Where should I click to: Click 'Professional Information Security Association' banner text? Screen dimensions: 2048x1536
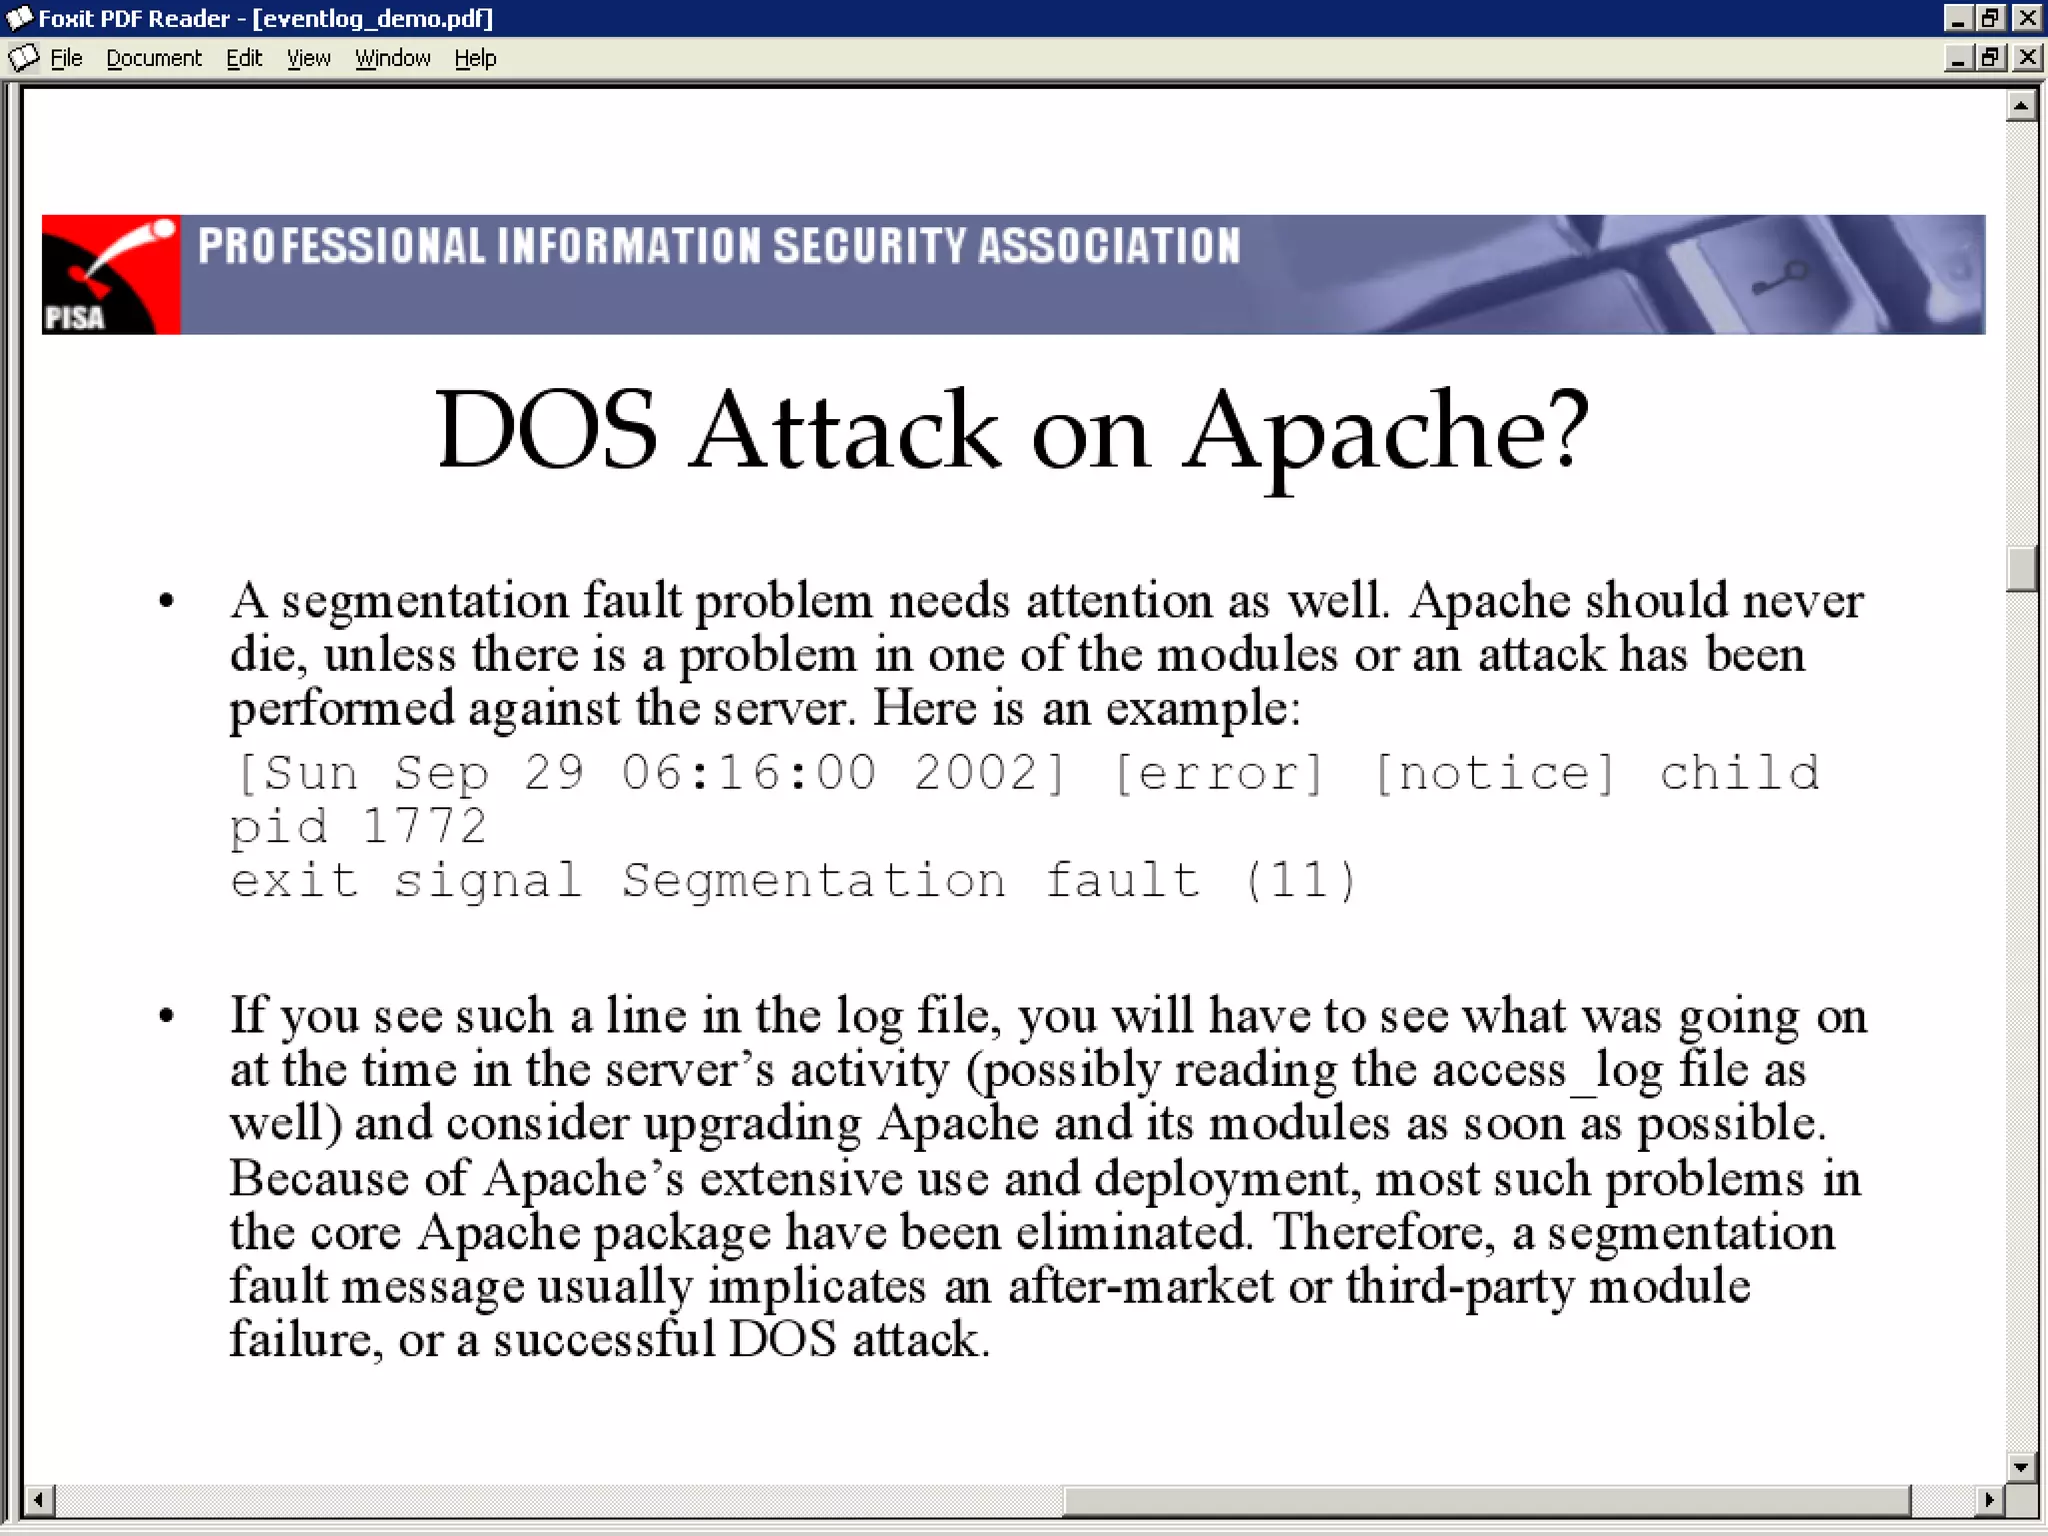click(719, 246)
